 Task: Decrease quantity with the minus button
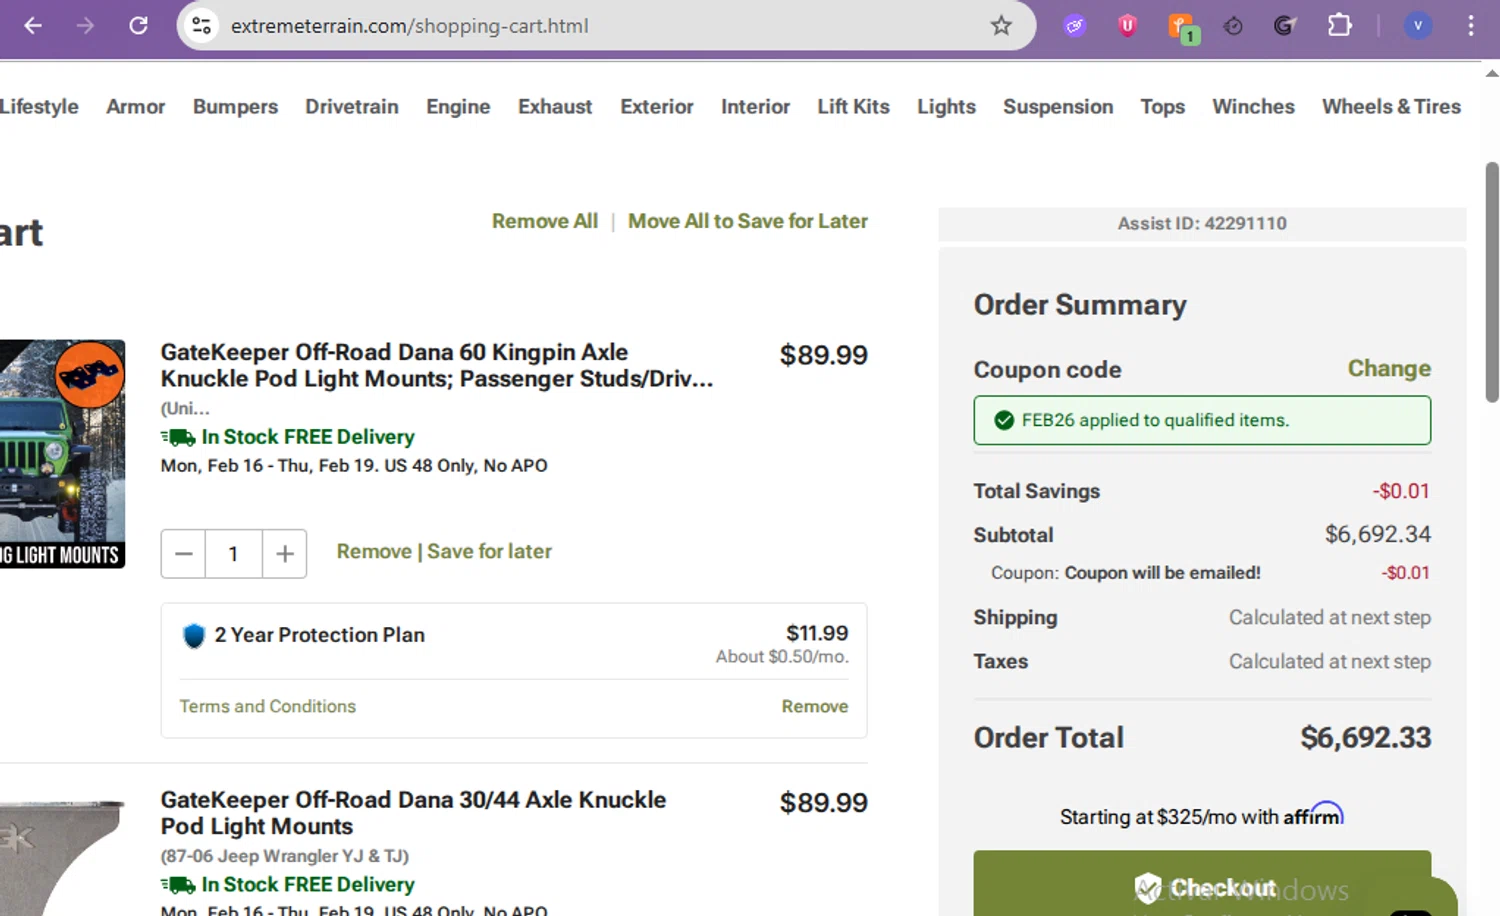coord(184,554)
